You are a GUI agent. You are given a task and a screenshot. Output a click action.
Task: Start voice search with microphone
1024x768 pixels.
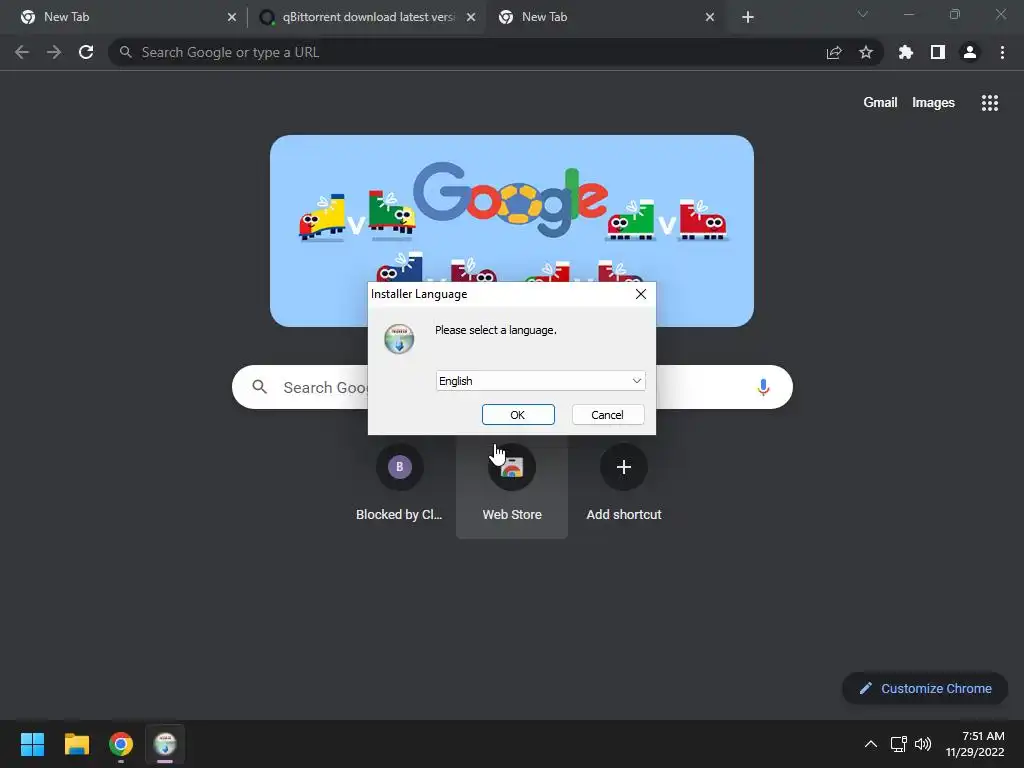[x=763, y=387]
